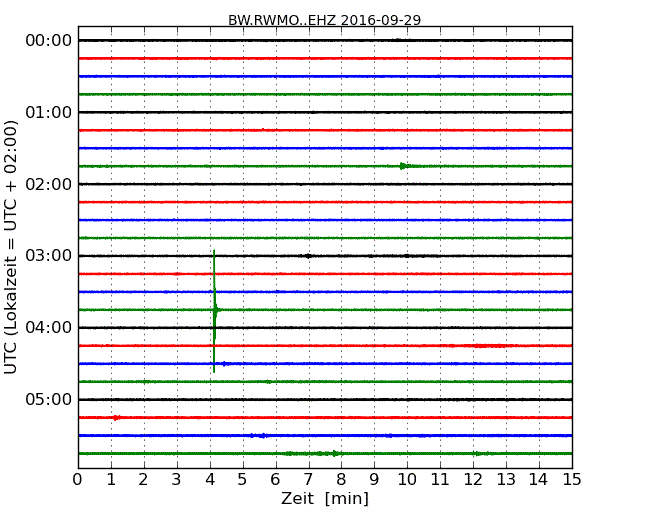Click the 05:00 time label
This screenshot has height=520, width=650.
(49, 399)
